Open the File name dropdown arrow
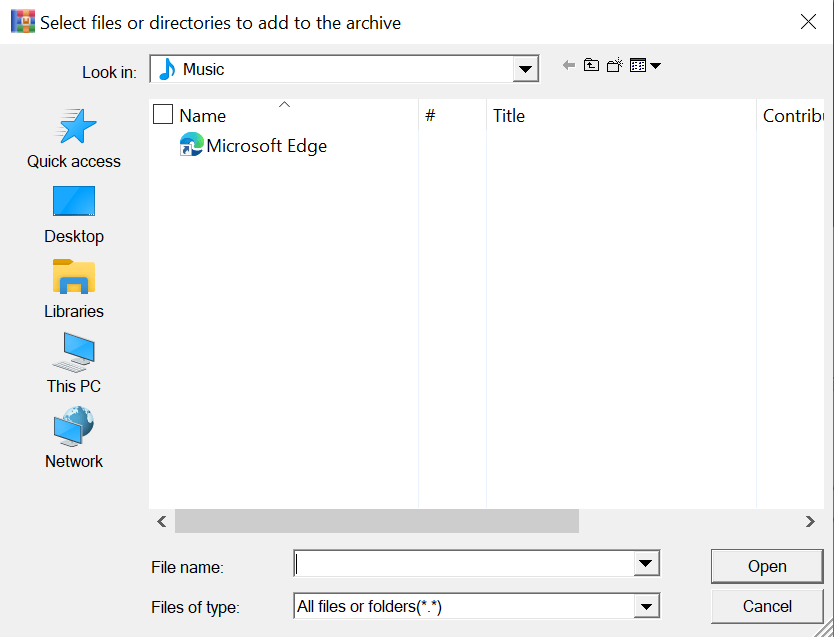 pos(647,565)
